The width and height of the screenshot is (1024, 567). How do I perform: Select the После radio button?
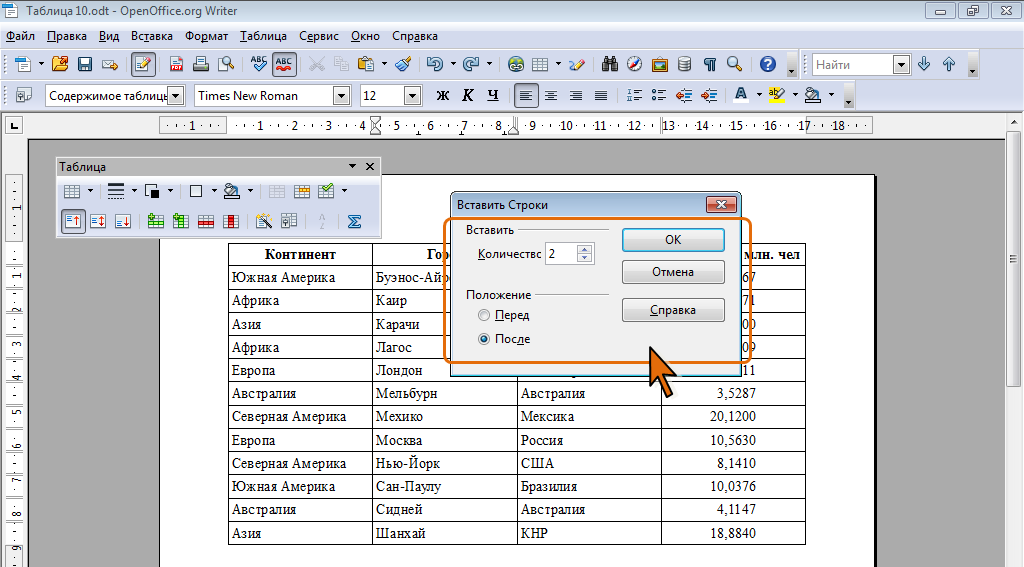(x=484, y=339)
